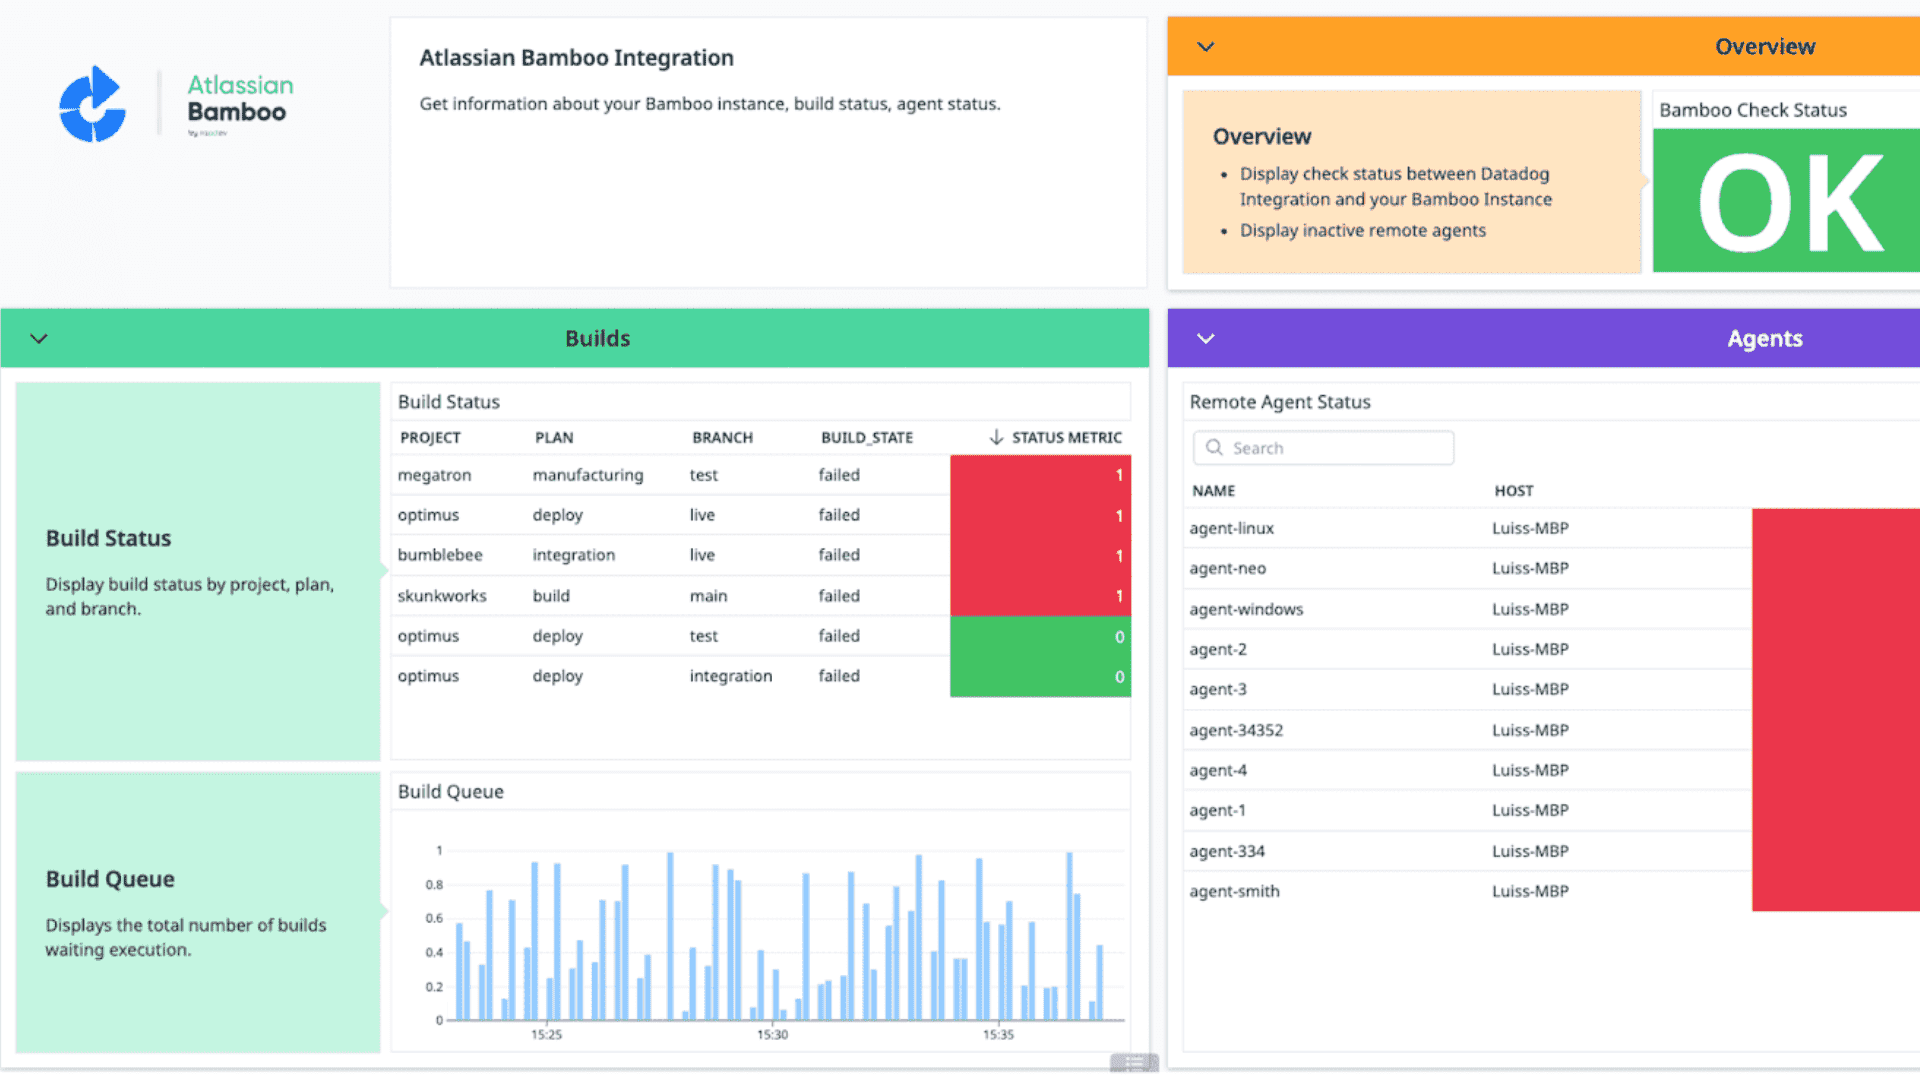Select 'agent-smith' in agent list
This screenshot has width=1920, height=1080.
[x=1234, y=891]
